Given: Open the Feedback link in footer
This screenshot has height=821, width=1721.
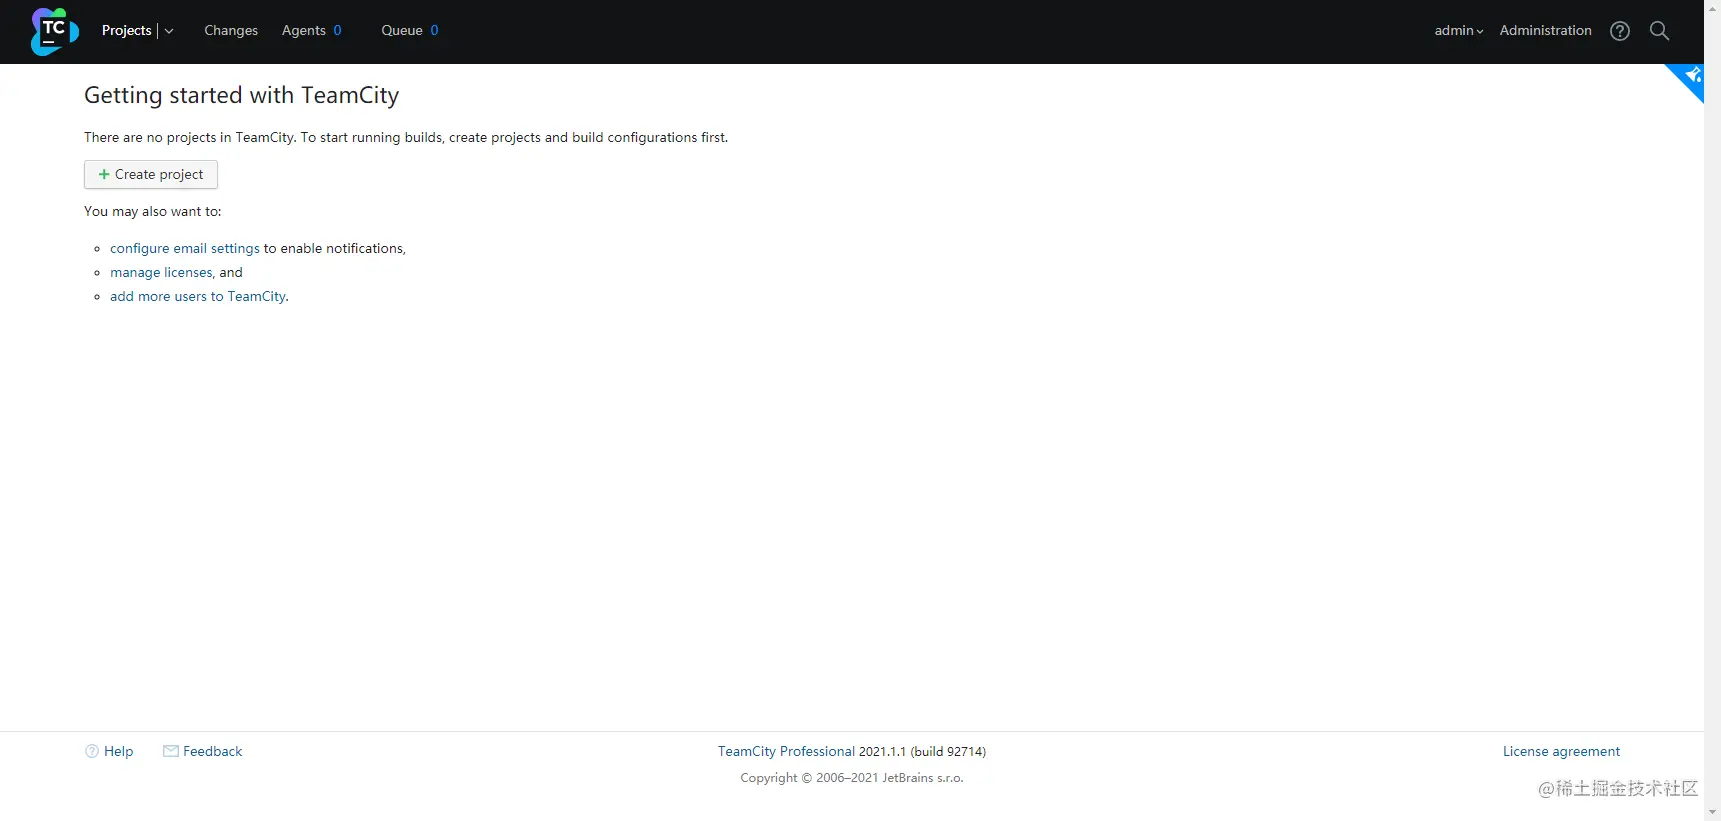Looking at the screenshot, I should 203,752.
